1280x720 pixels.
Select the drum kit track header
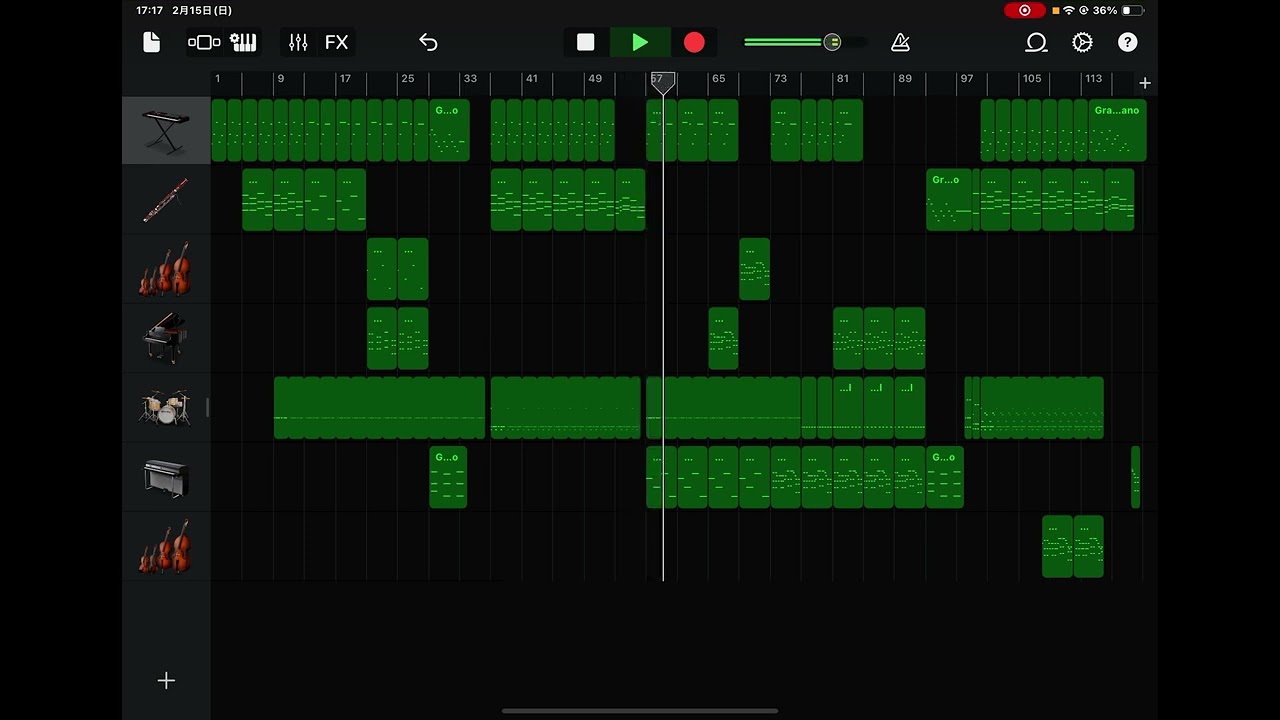(166, 408)
